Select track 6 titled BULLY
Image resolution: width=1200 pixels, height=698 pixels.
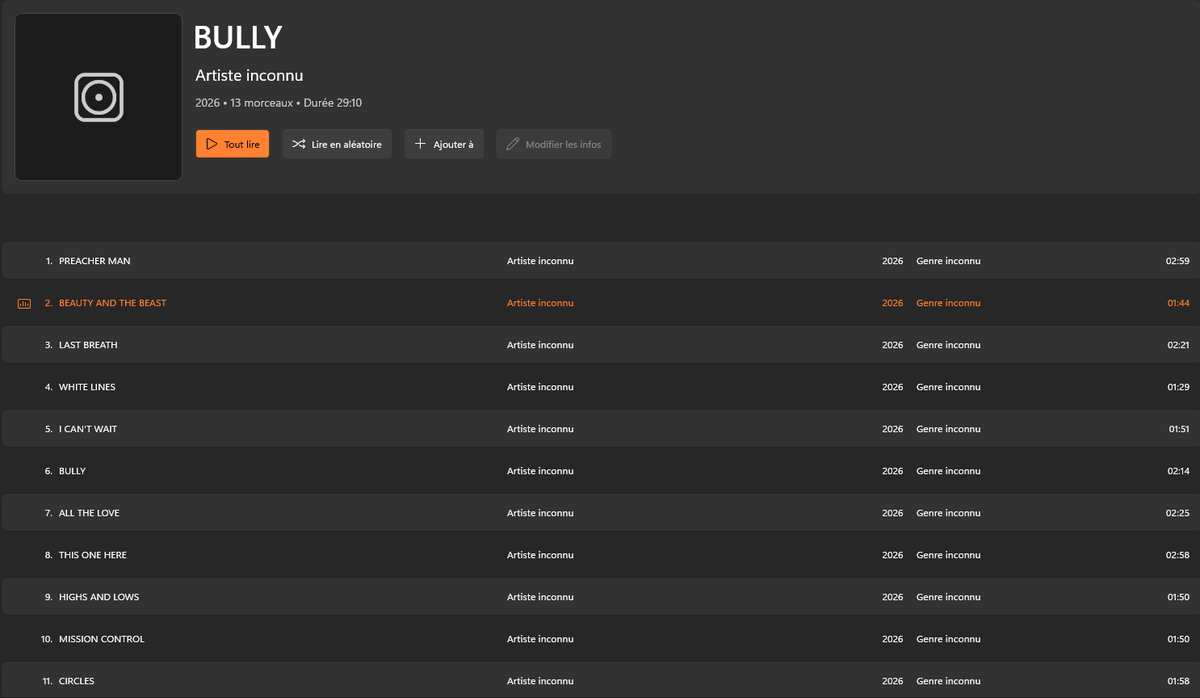(600, 471)
